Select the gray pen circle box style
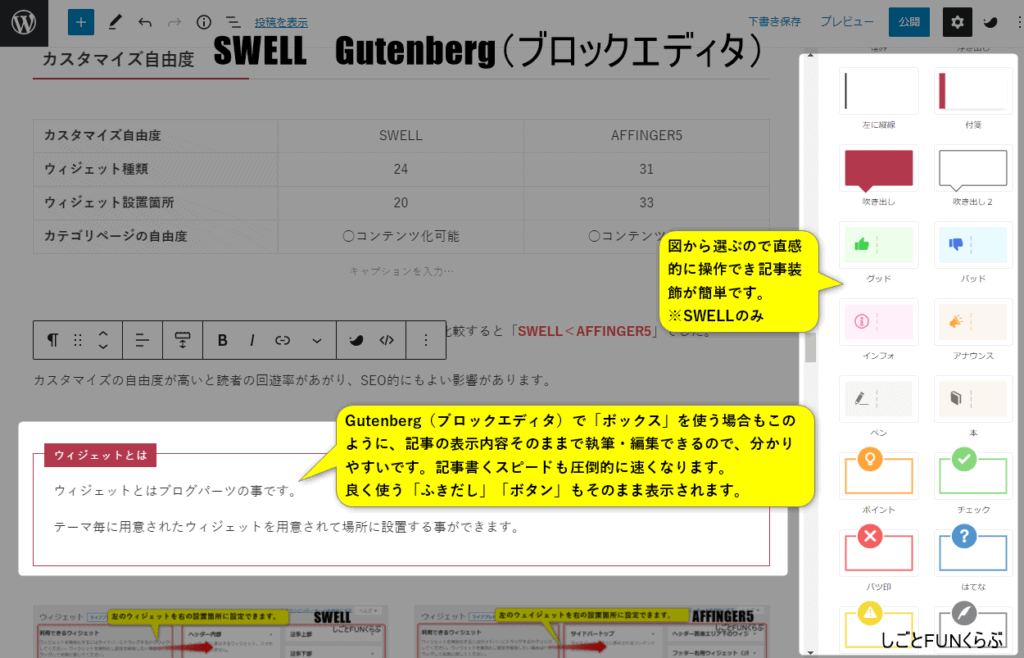Image resolution: width=1024 pixels, height=658 pixels. pyautogui.click(x=973, y=625)
